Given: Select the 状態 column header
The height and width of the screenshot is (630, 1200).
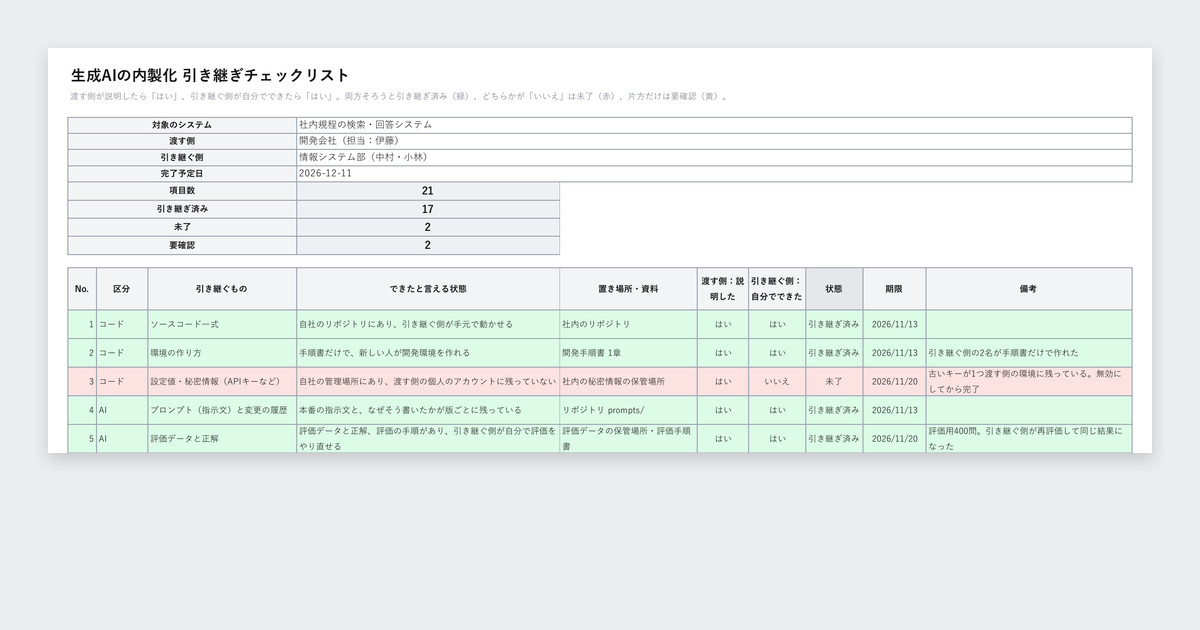Looking at the screenshot, I should [x=834, y=289].
